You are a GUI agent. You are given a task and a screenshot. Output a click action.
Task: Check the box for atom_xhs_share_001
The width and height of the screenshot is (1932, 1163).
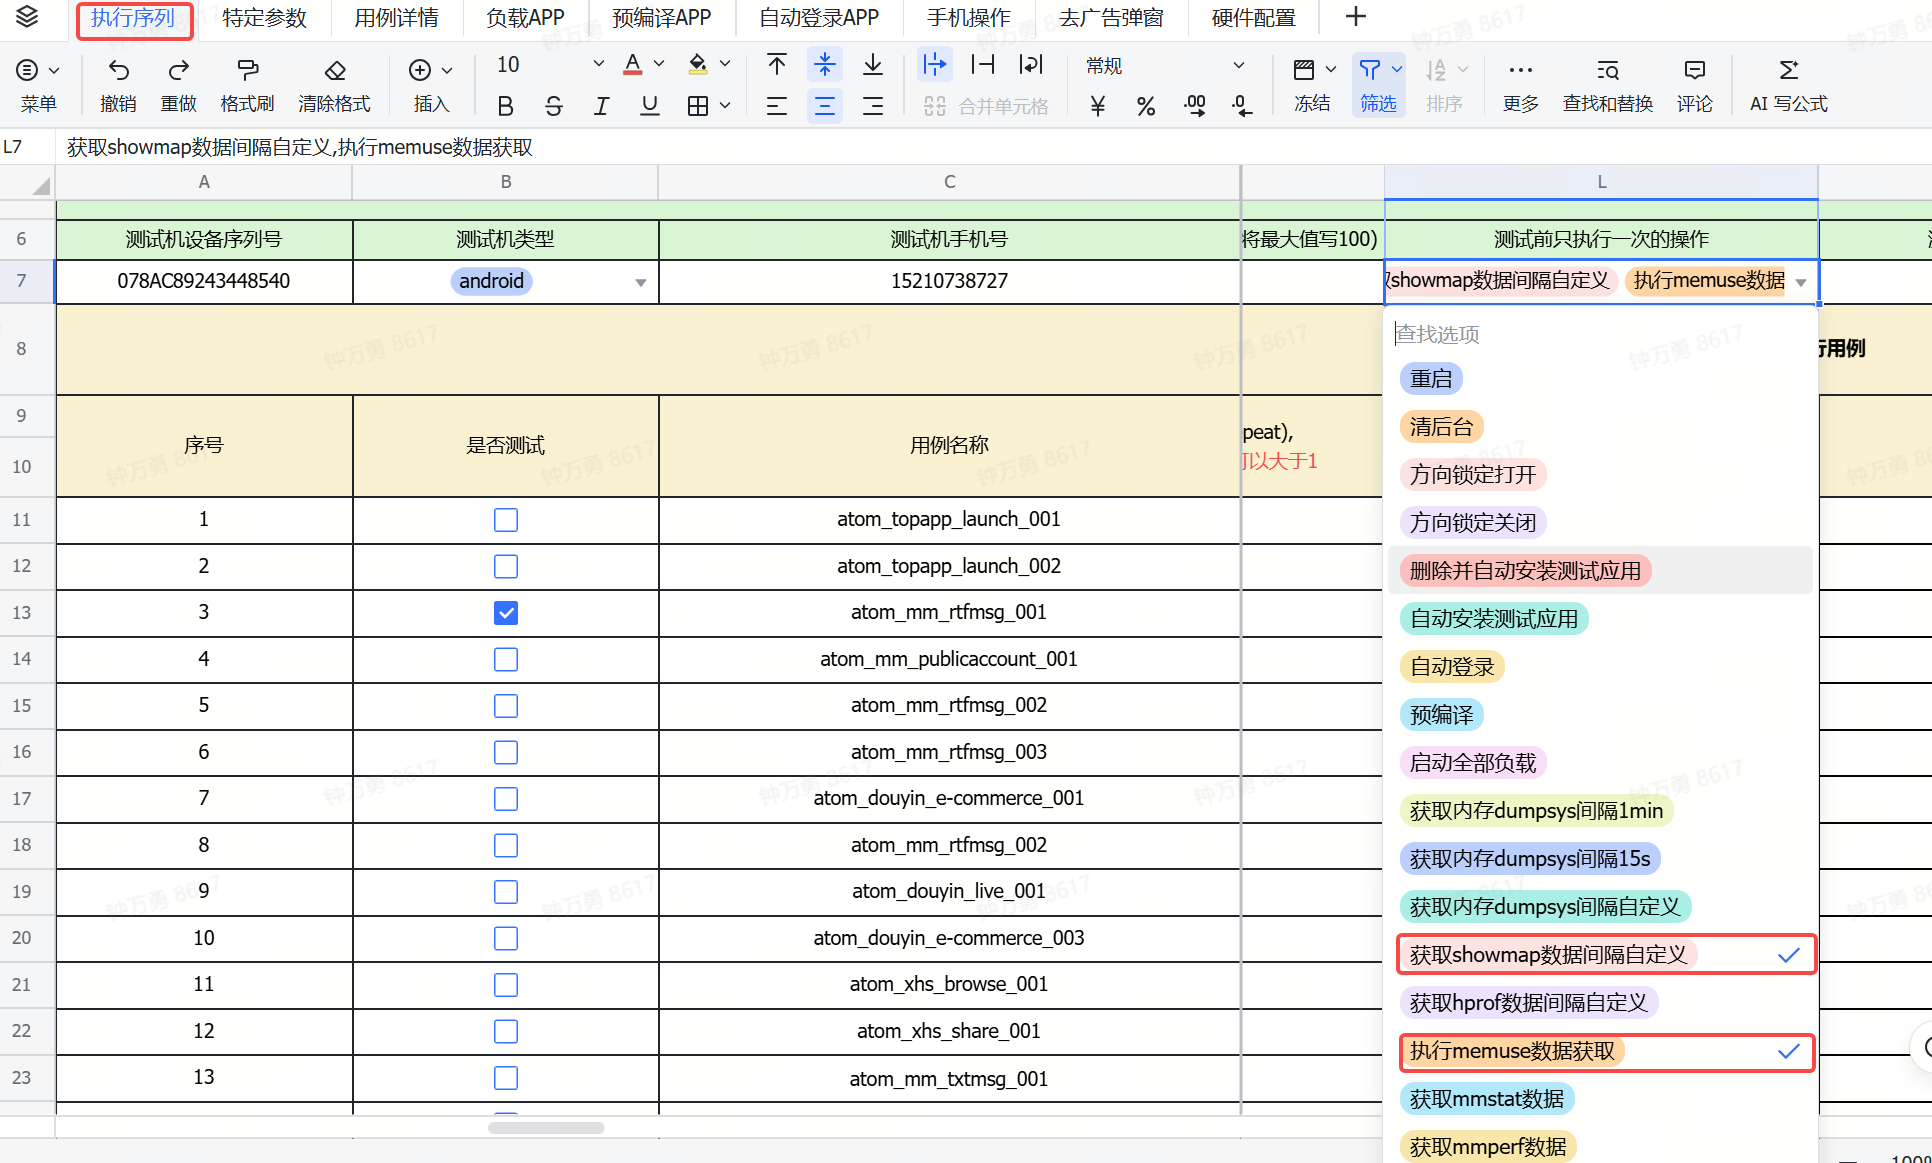506,1032
